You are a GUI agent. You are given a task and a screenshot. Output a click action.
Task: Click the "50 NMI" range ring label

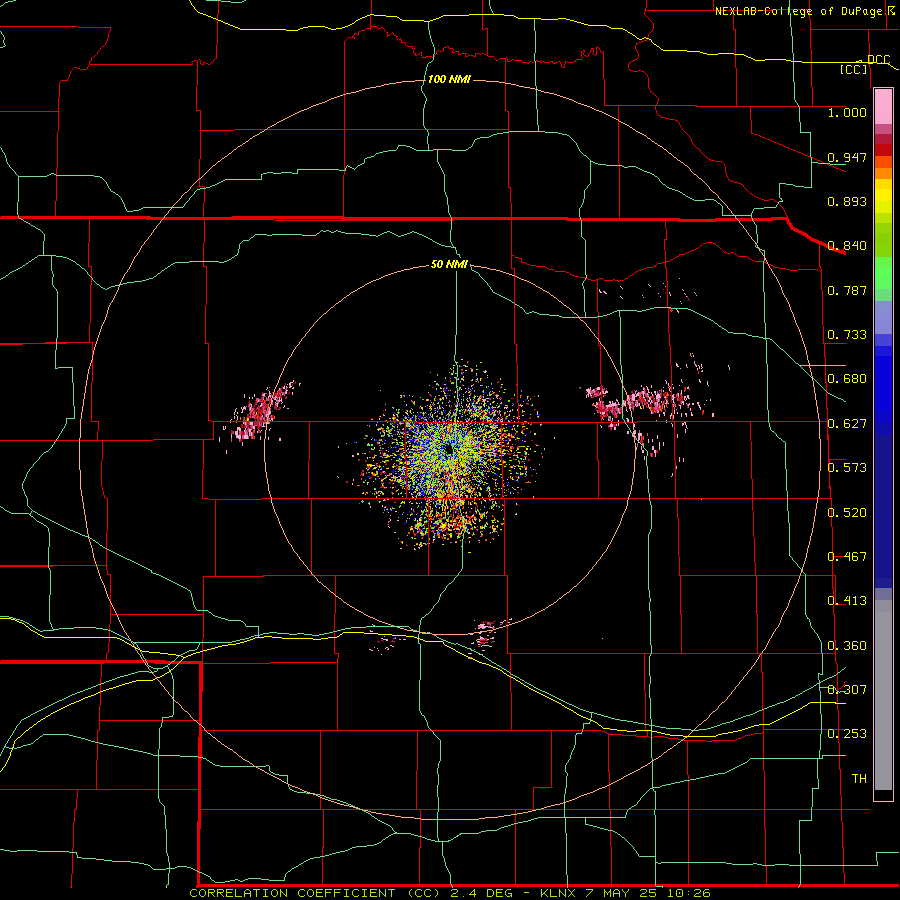pyautogui.click(x=449, y=264)
